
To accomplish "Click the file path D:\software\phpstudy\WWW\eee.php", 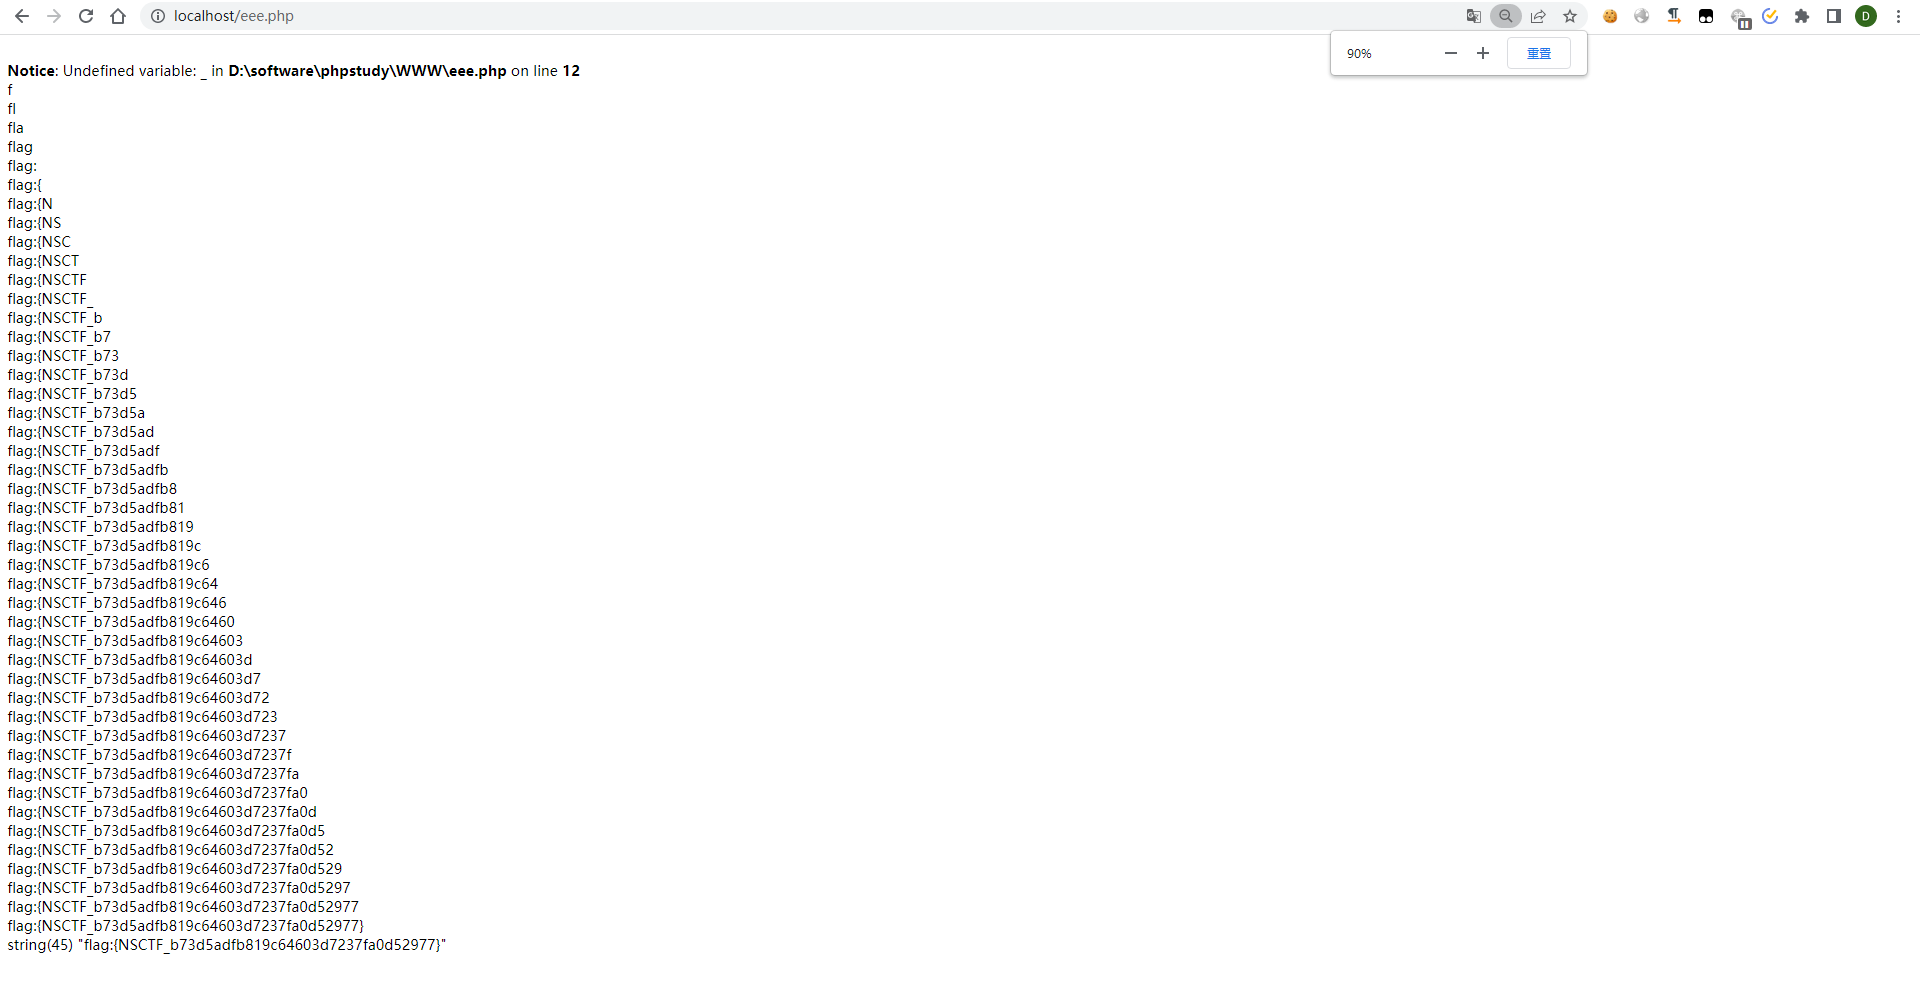I will click(x=367, y=71).
